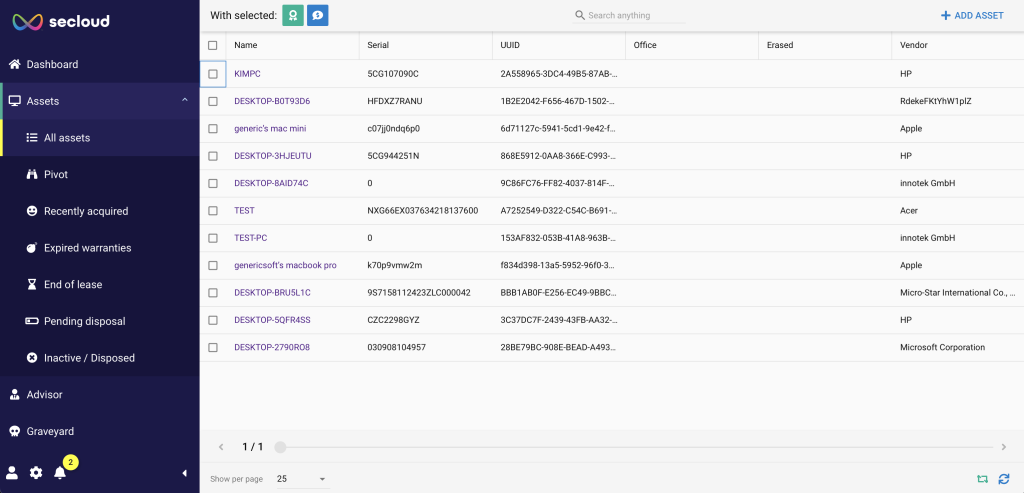
Task: Click the Search anything field
Action: (636, 16)
